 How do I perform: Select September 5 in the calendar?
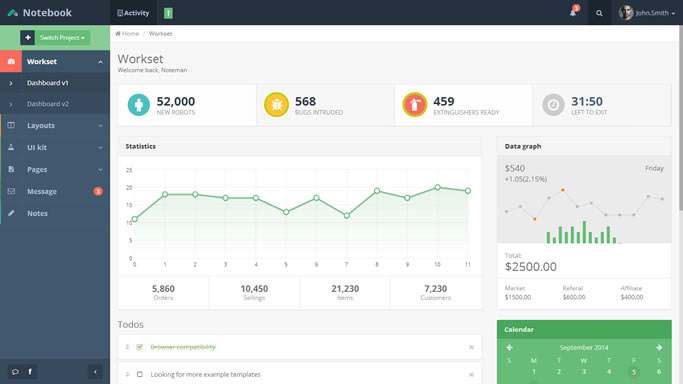(634, 372)
